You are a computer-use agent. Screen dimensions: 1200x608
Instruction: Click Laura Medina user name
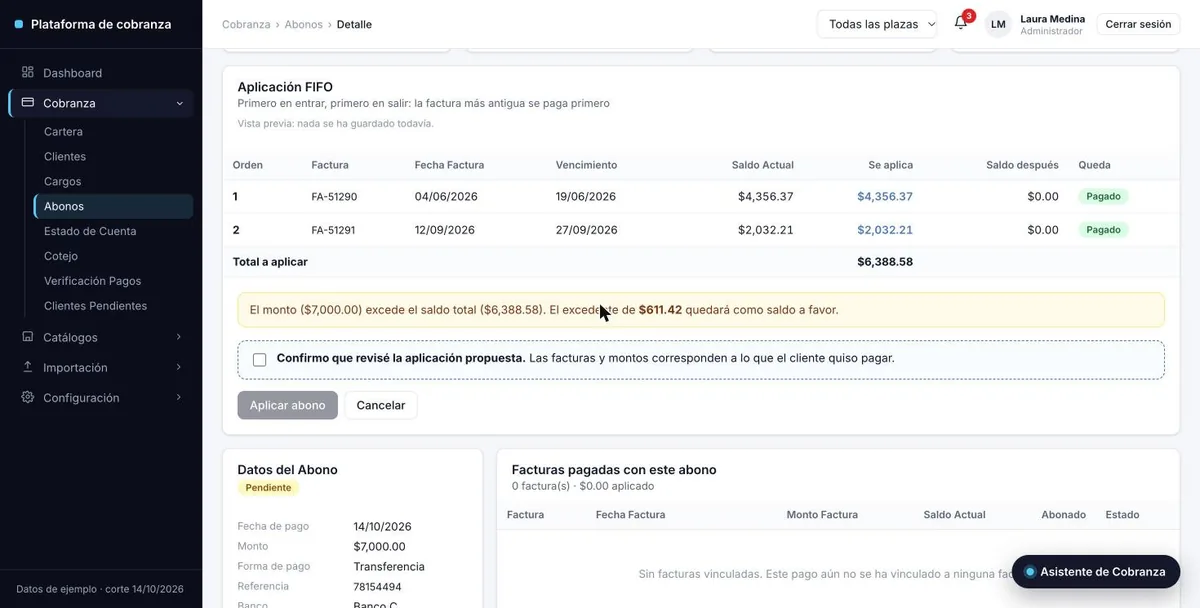(1052, 19)
